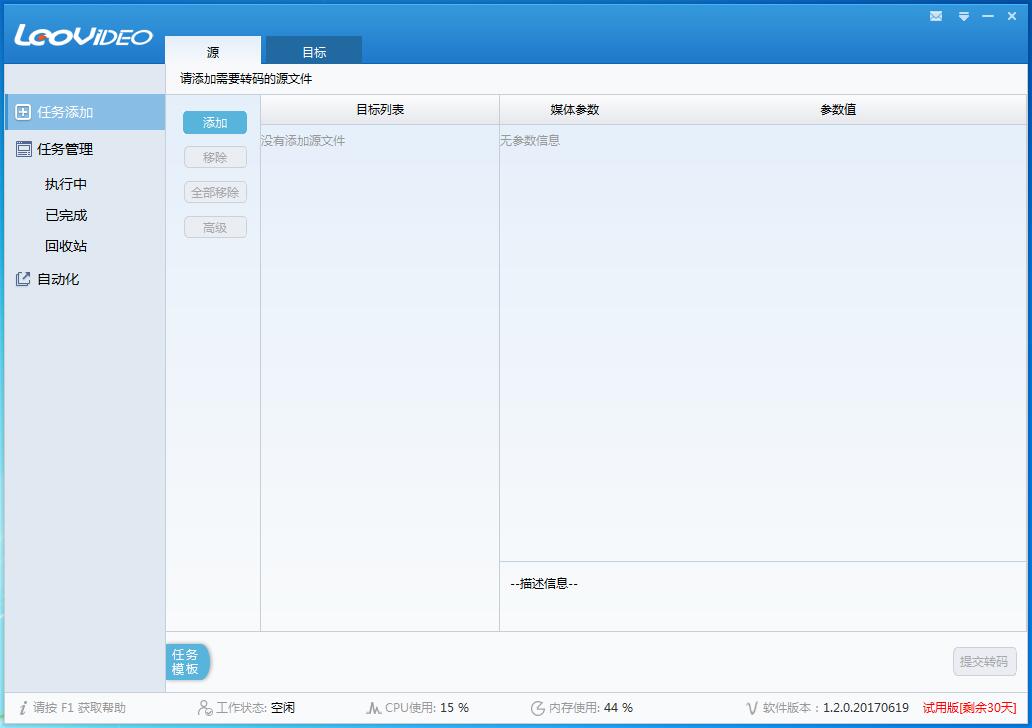1032x728 pixels.
Task: Switch to the 目标 tab
Action: tap(313, 52)
